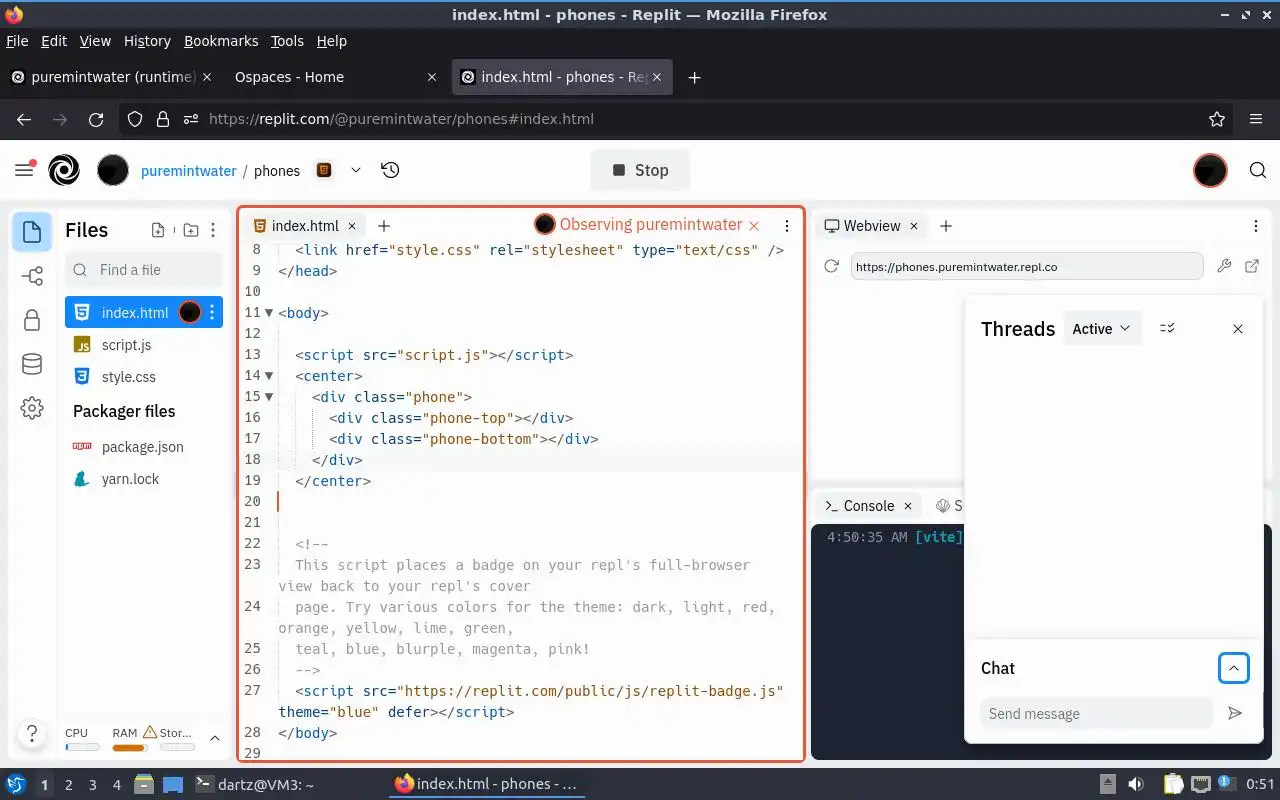Open a new Firefox tab
Image resolution: width=1280 pixels, height=800 pixels.
point(694,77)
